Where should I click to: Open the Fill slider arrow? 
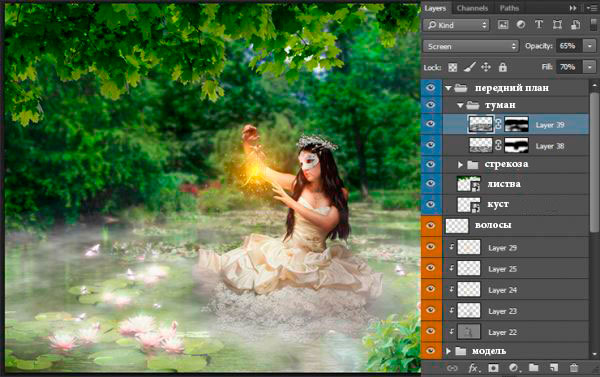(x=589, y=67)
